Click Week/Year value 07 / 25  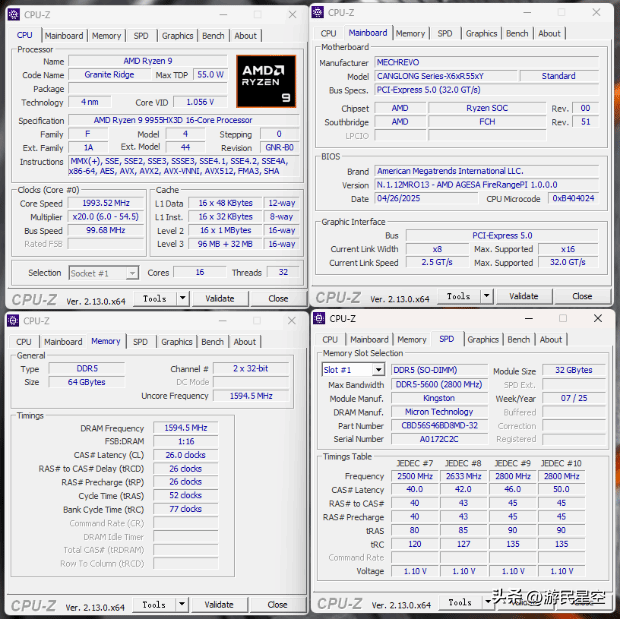pyautogui.click(x=574, y=398)
